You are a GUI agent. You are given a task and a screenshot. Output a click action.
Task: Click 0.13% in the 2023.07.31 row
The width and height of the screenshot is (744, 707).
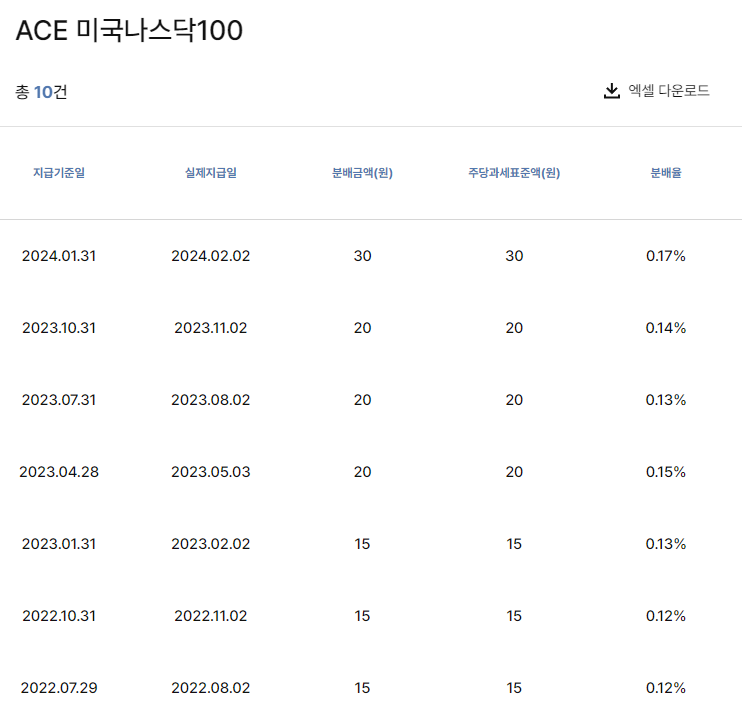(666, 400)
